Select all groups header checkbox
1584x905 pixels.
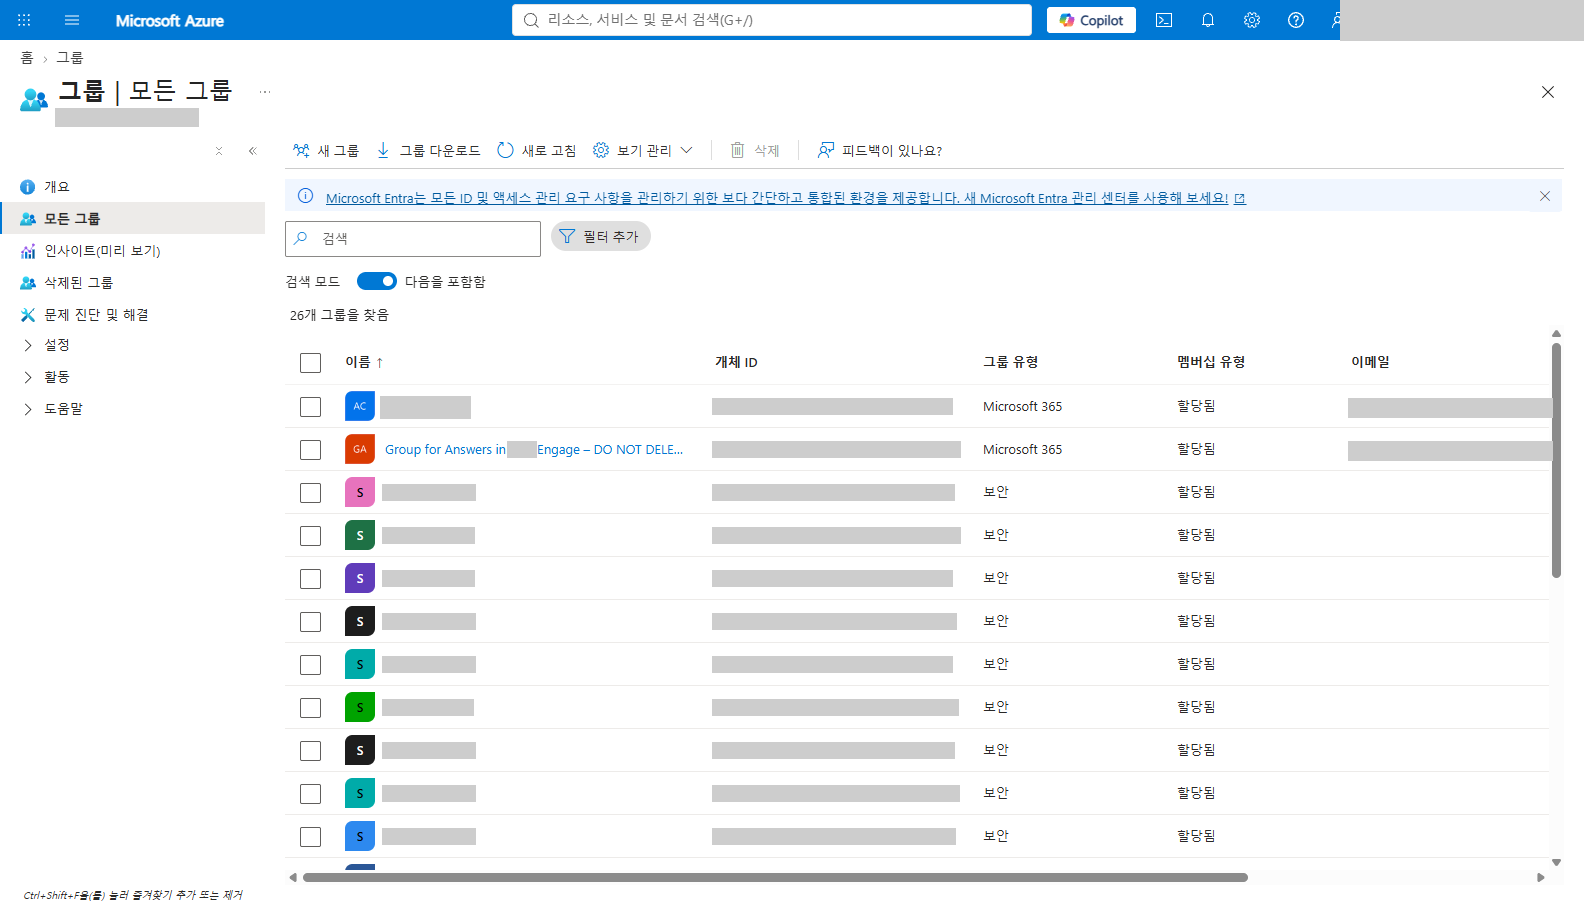click(x=310, y=362)
